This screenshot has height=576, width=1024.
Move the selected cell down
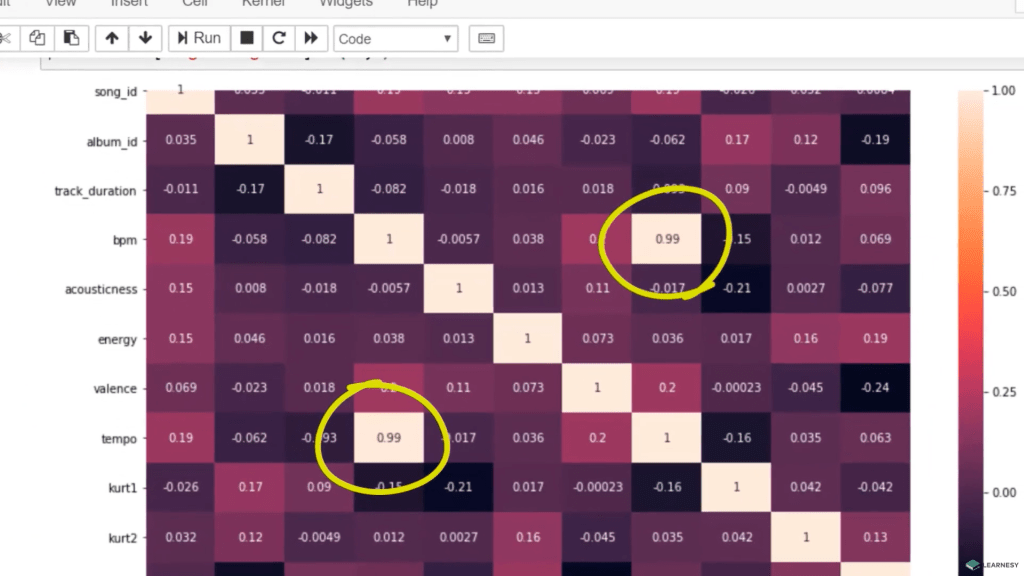pyautogui.click(x=145, y=38)
